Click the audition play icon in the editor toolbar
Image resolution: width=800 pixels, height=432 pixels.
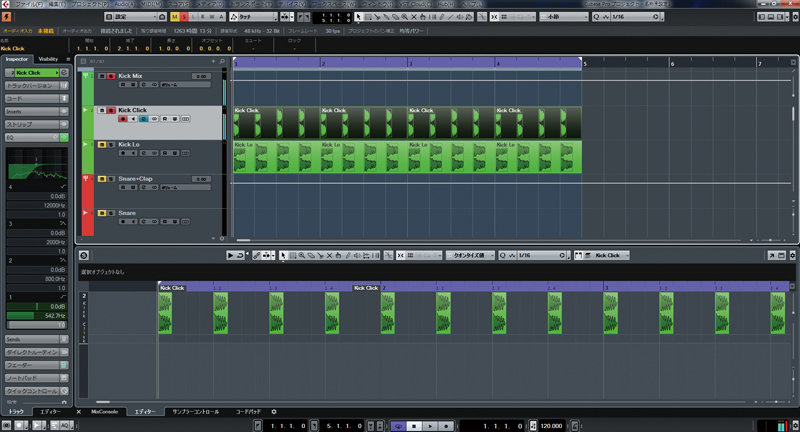coord(230,256)
